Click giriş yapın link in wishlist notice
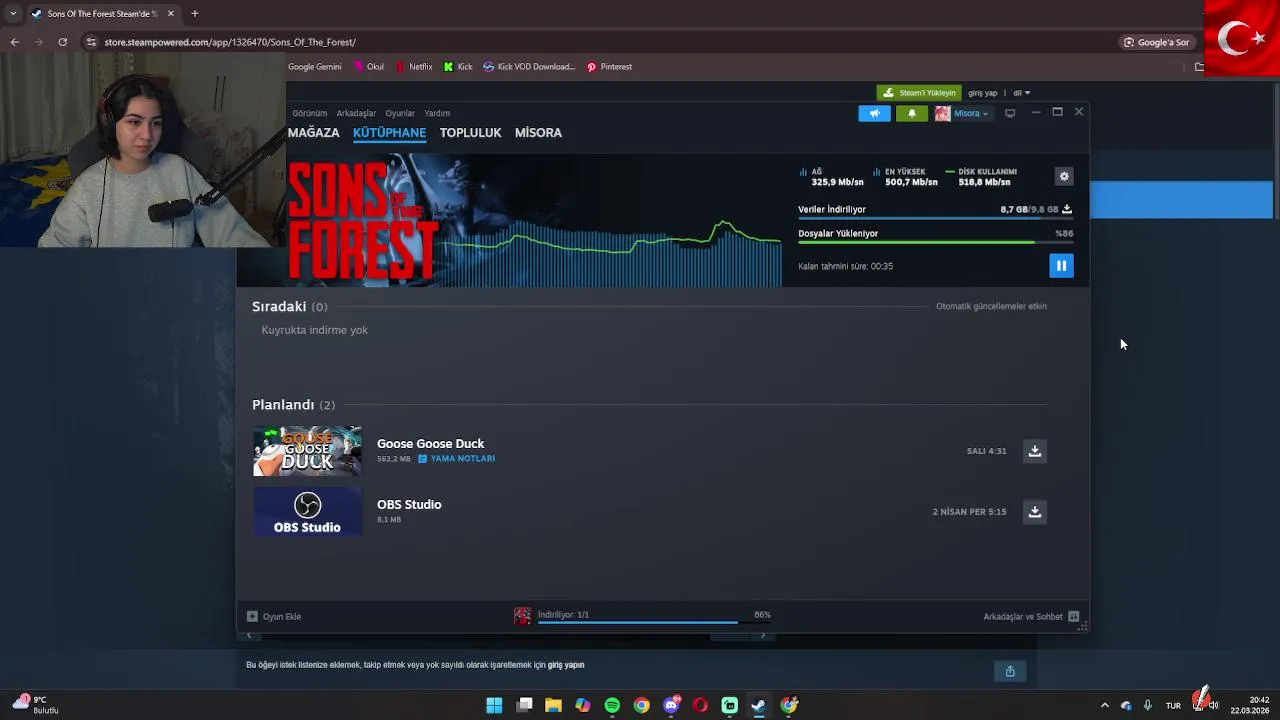The image size is (1280, 720). (566, 665)
